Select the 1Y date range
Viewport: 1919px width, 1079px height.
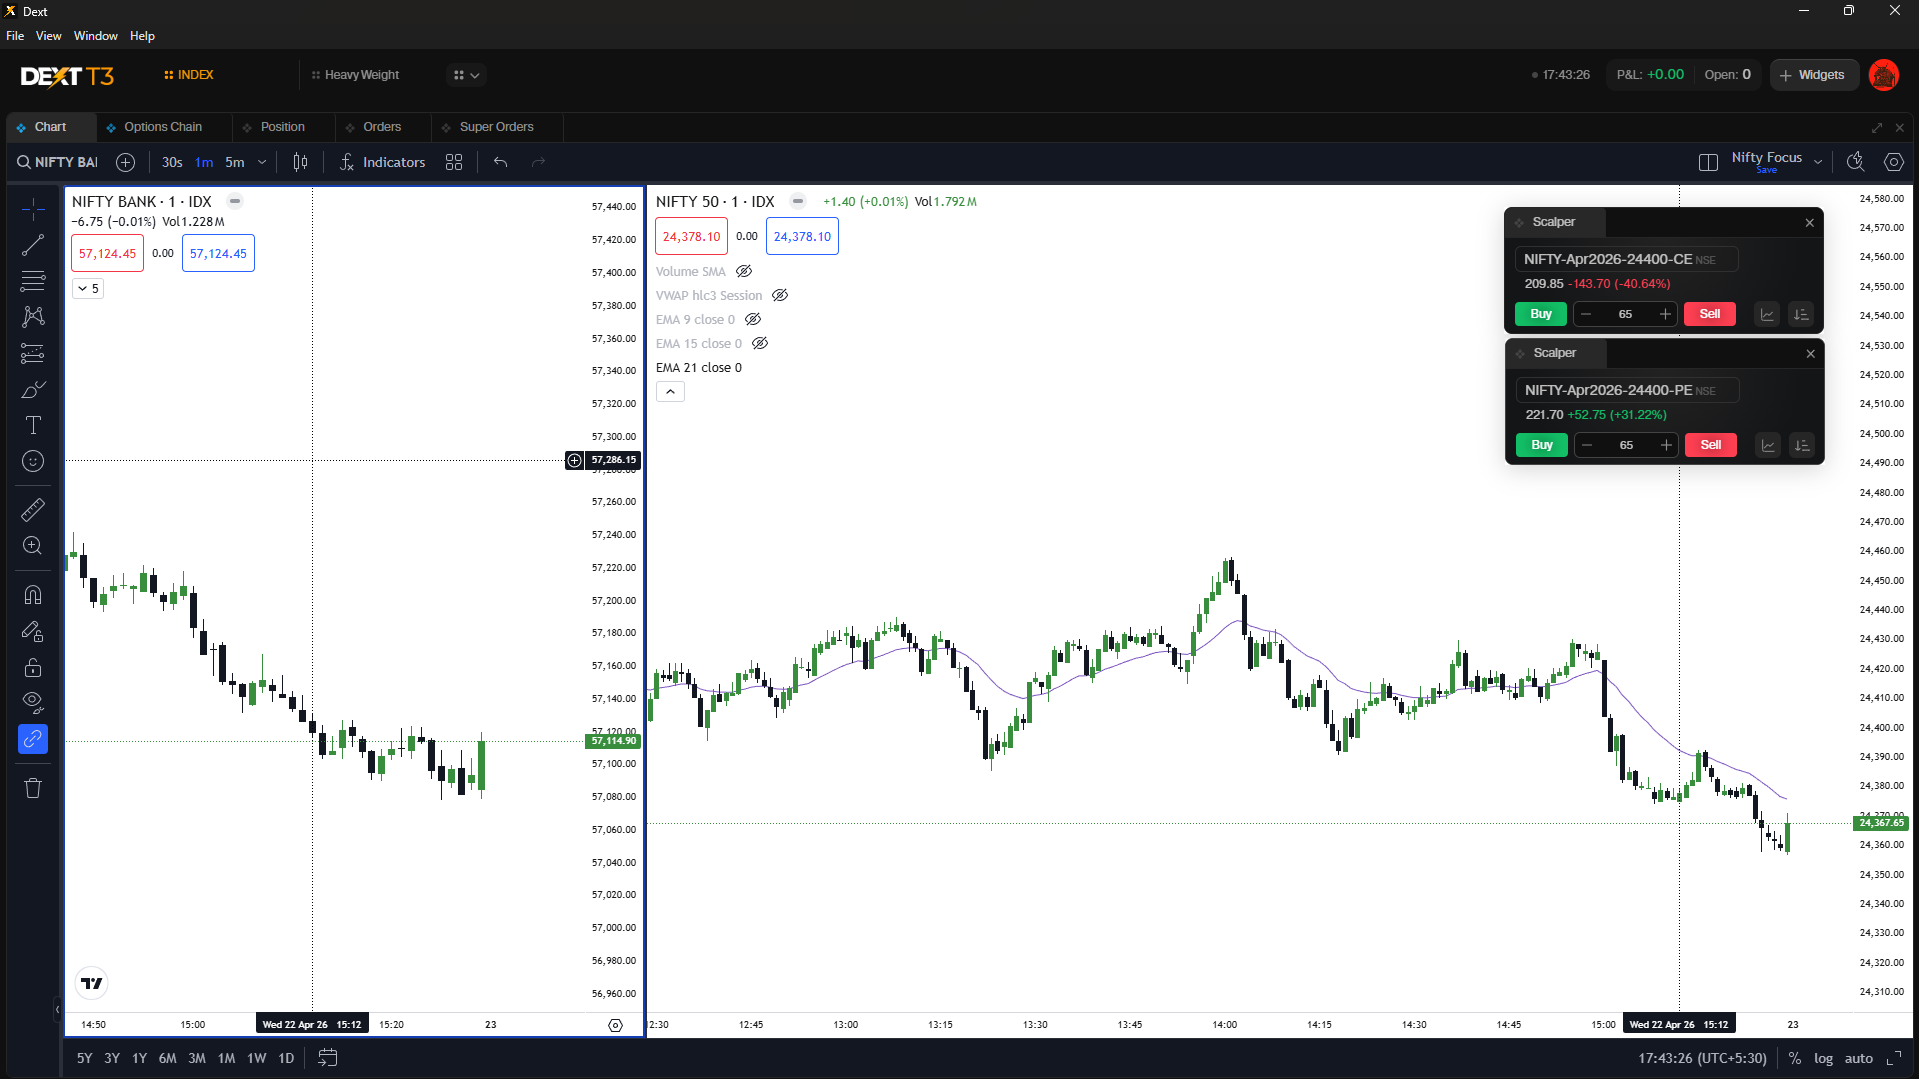pos(139,1058)
